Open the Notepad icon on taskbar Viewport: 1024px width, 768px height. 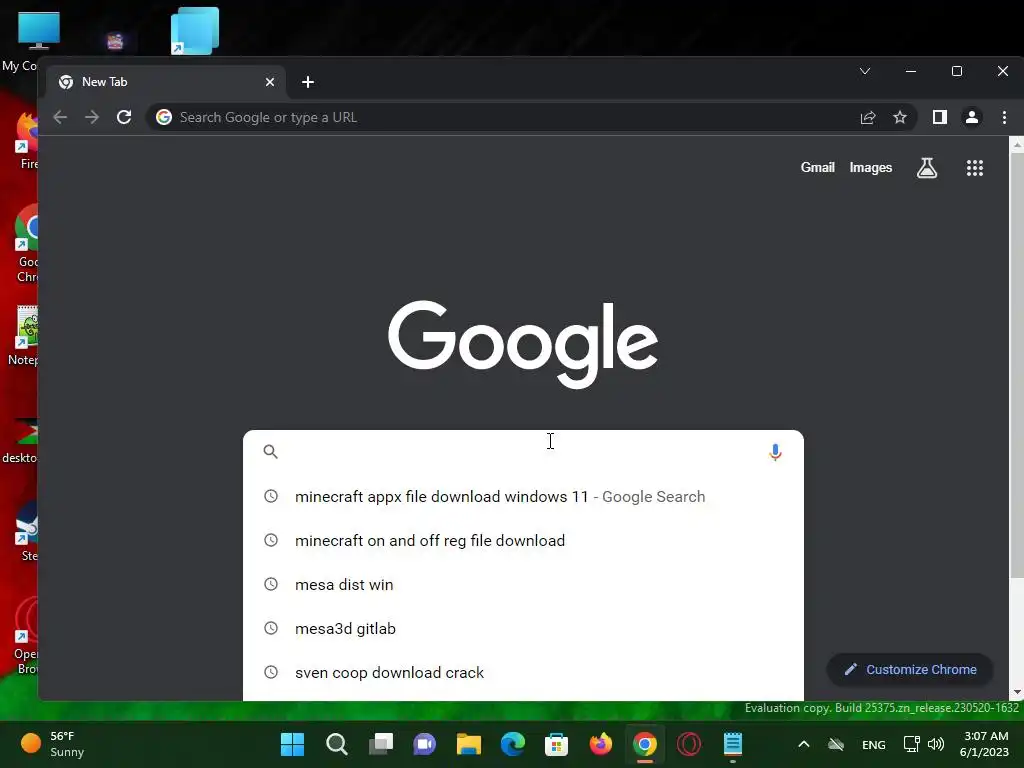coord(733,744)
